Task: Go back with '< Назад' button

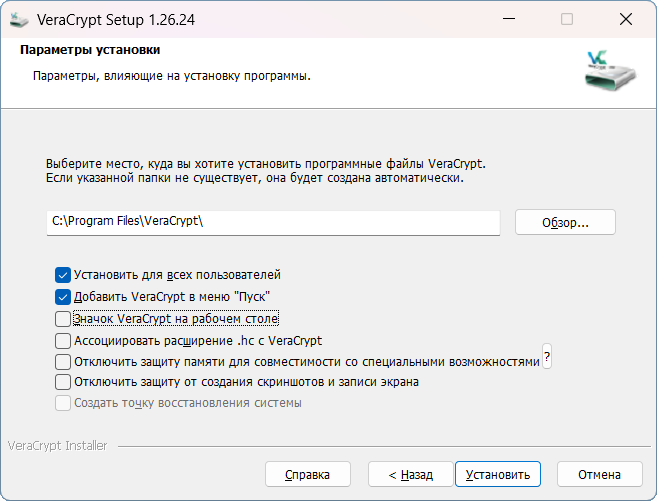Action: coord(410,474)
